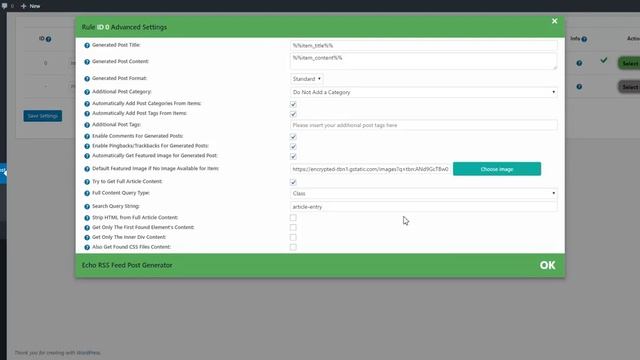The image size is (640, 360).
Task: Enable Also Get Found CSS Files Content
Action: coord(293,247)
